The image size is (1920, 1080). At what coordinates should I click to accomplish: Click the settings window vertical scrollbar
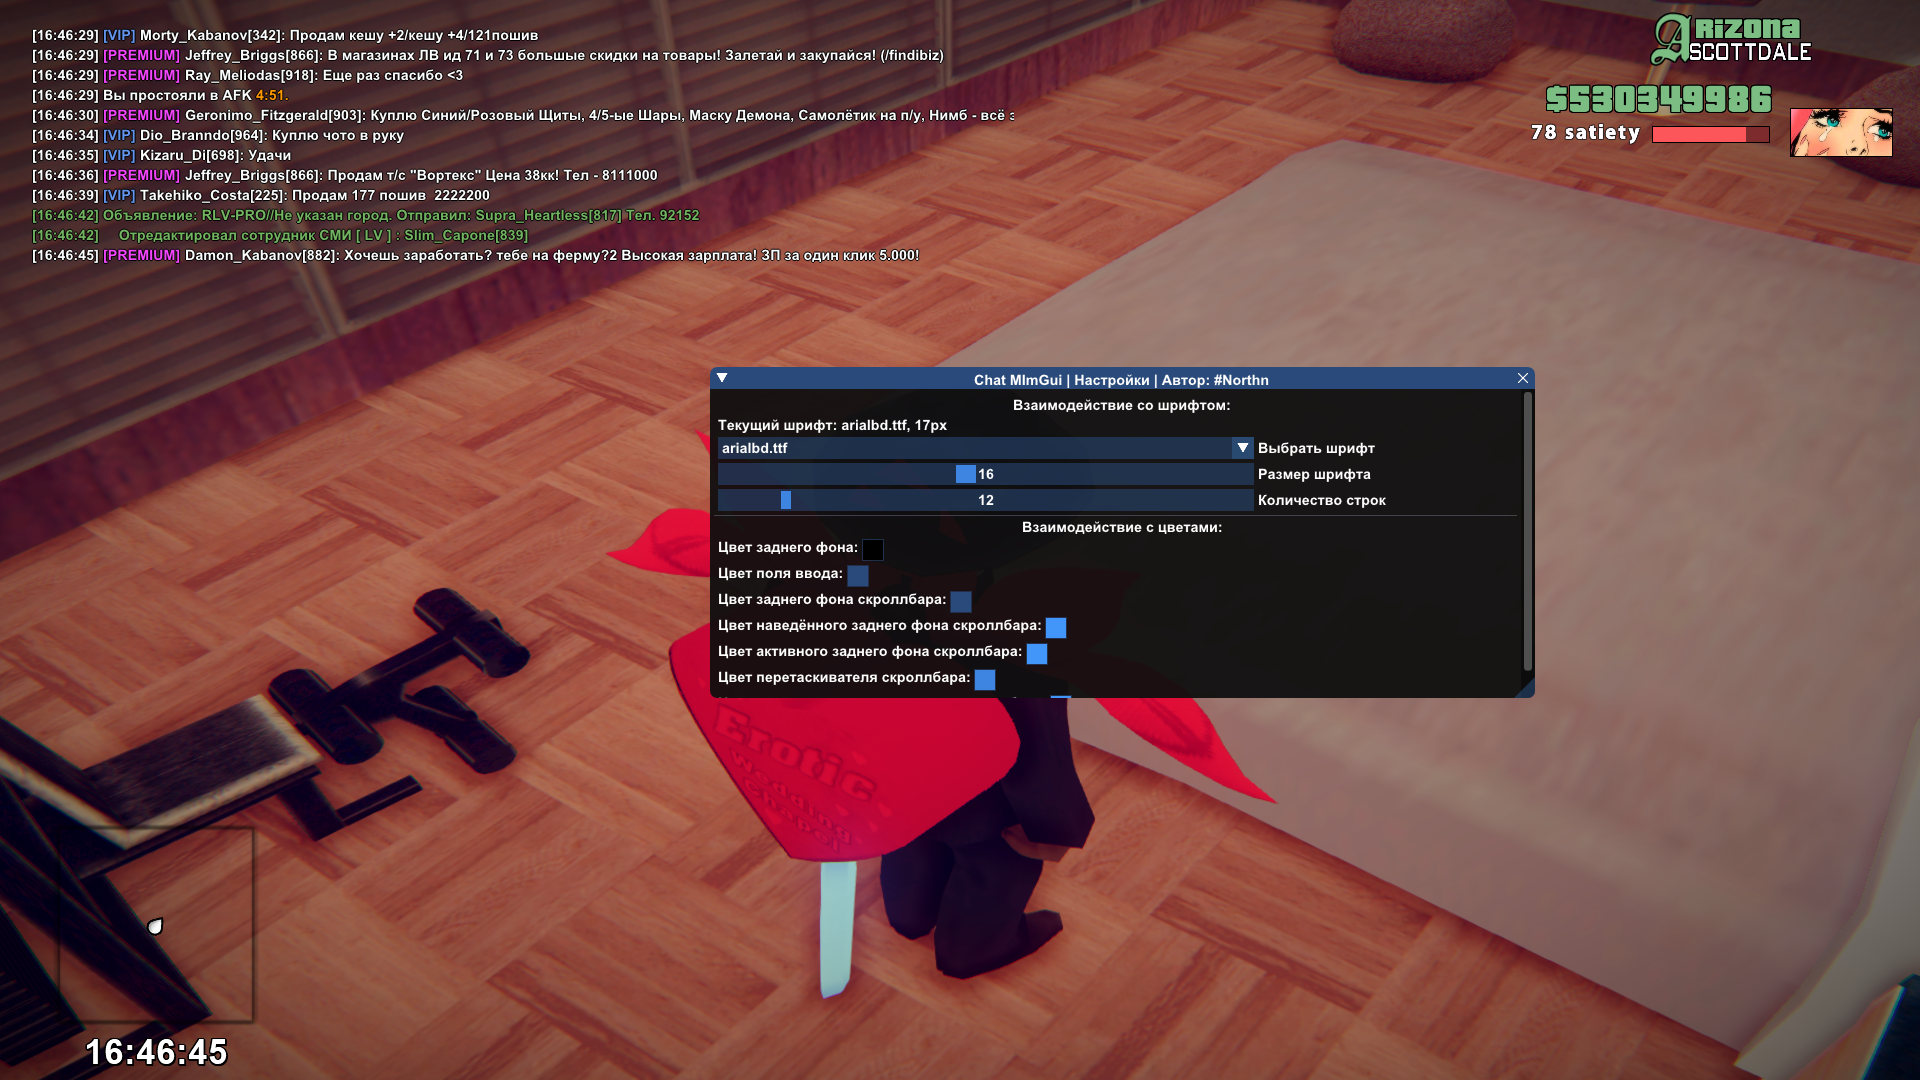[1527, 532]
